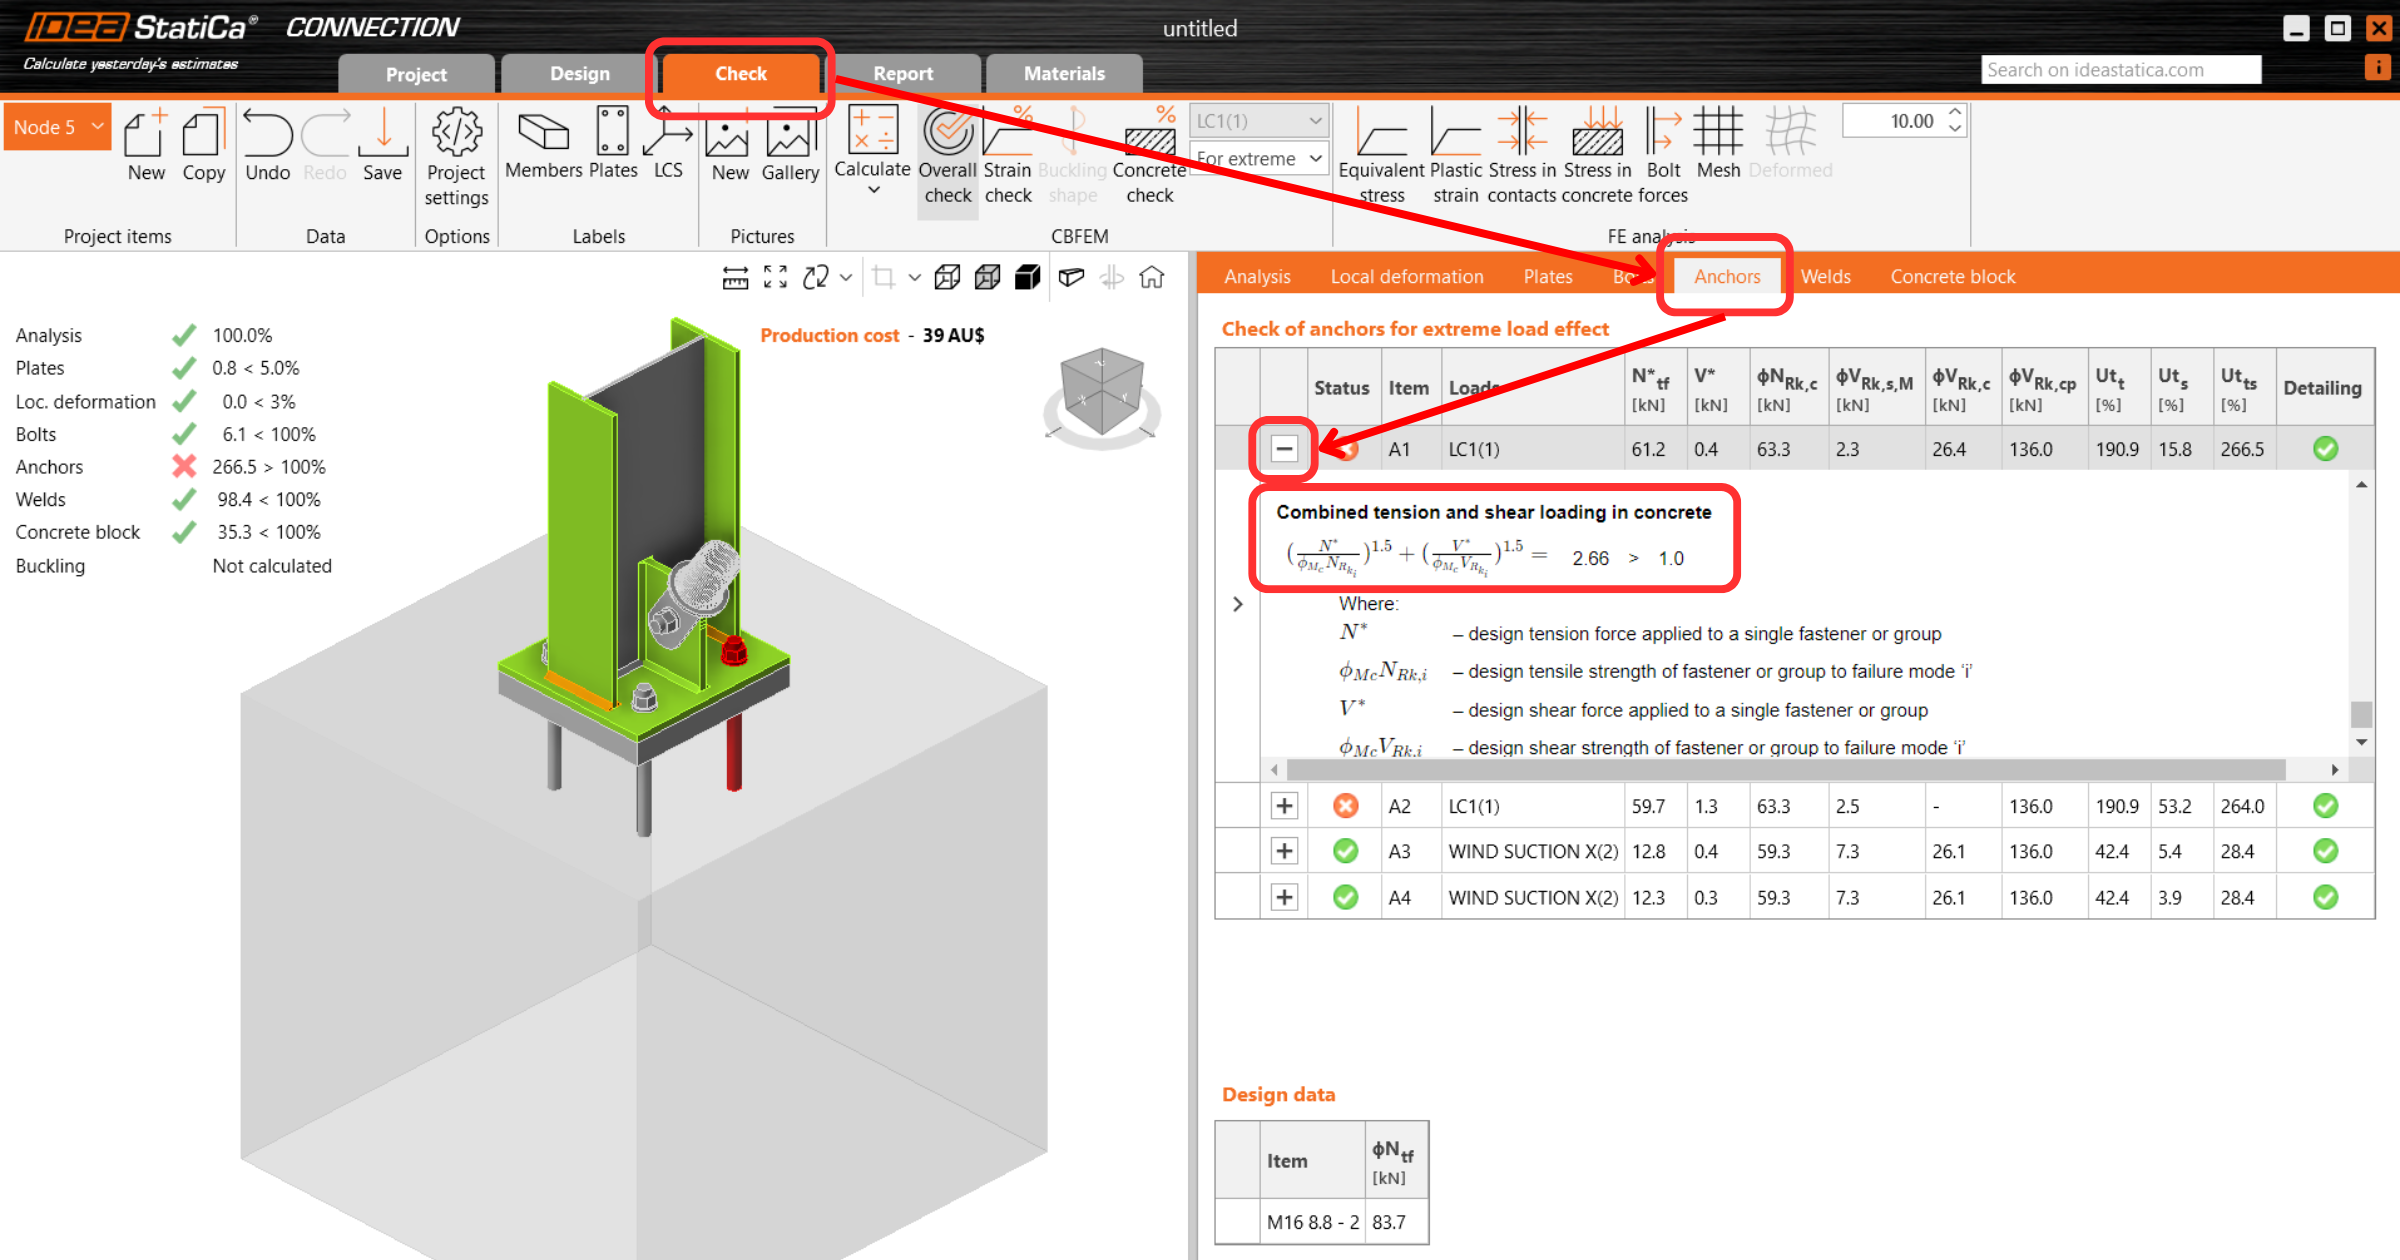Increase the deformation scale value with the stepper
Viewport: 2400px width, 1260px height.
[1955, 113]
